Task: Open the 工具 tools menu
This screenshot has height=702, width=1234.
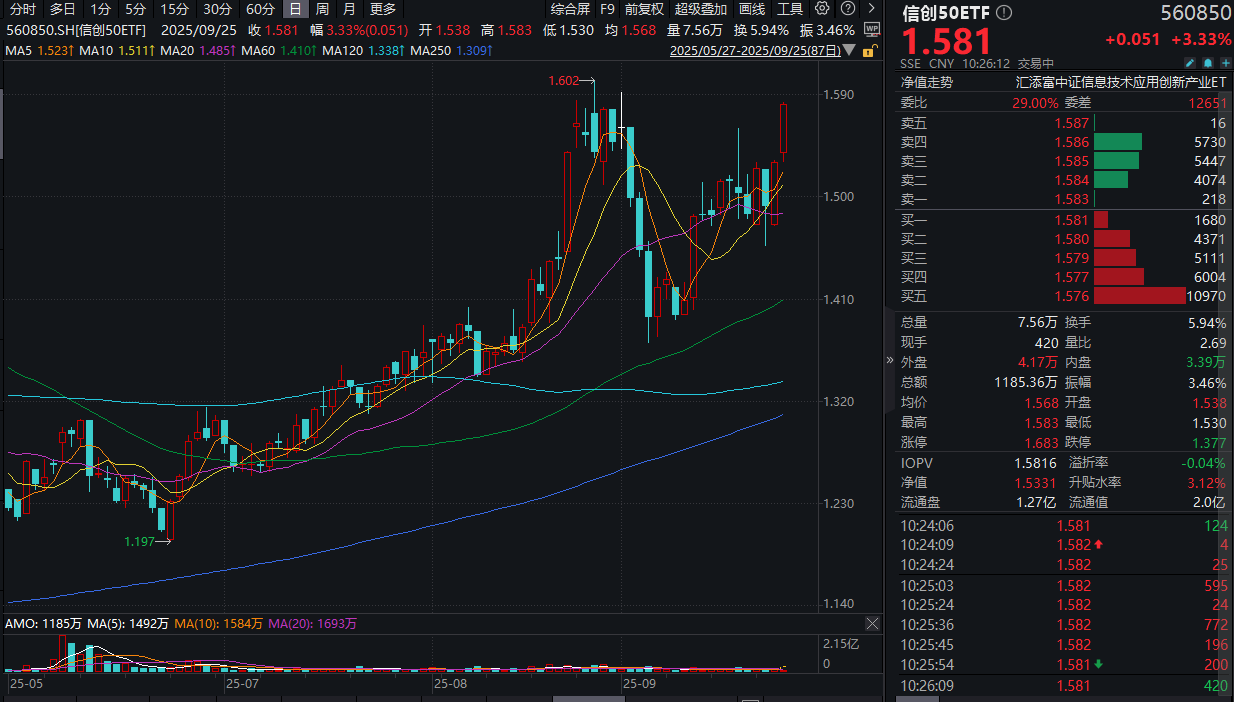Action: coord(789,9)
